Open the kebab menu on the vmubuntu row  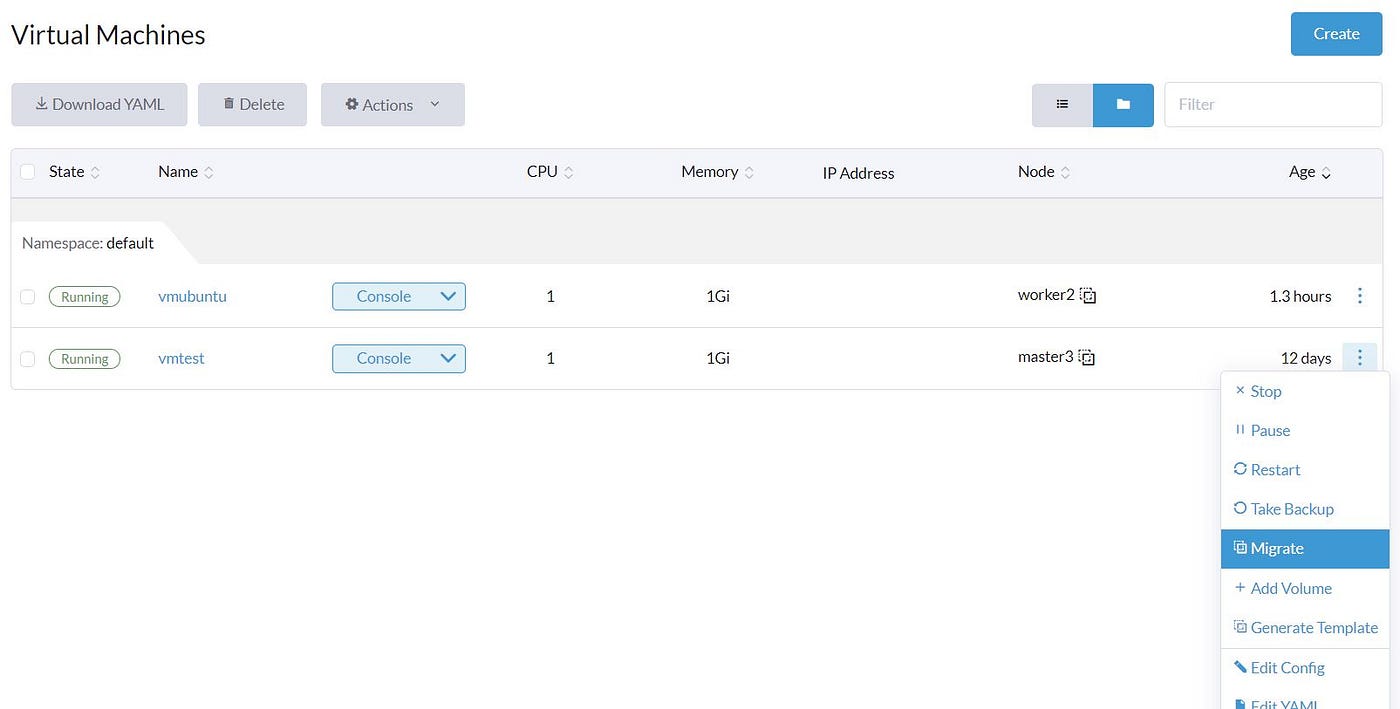(x=1360, y=296)
